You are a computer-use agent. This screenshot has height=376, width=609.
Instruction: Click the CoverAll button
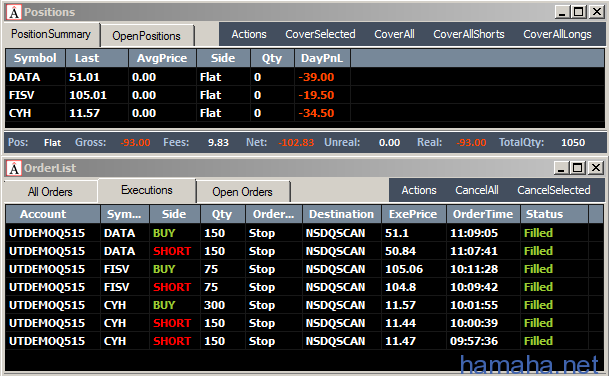click(394, 34)
